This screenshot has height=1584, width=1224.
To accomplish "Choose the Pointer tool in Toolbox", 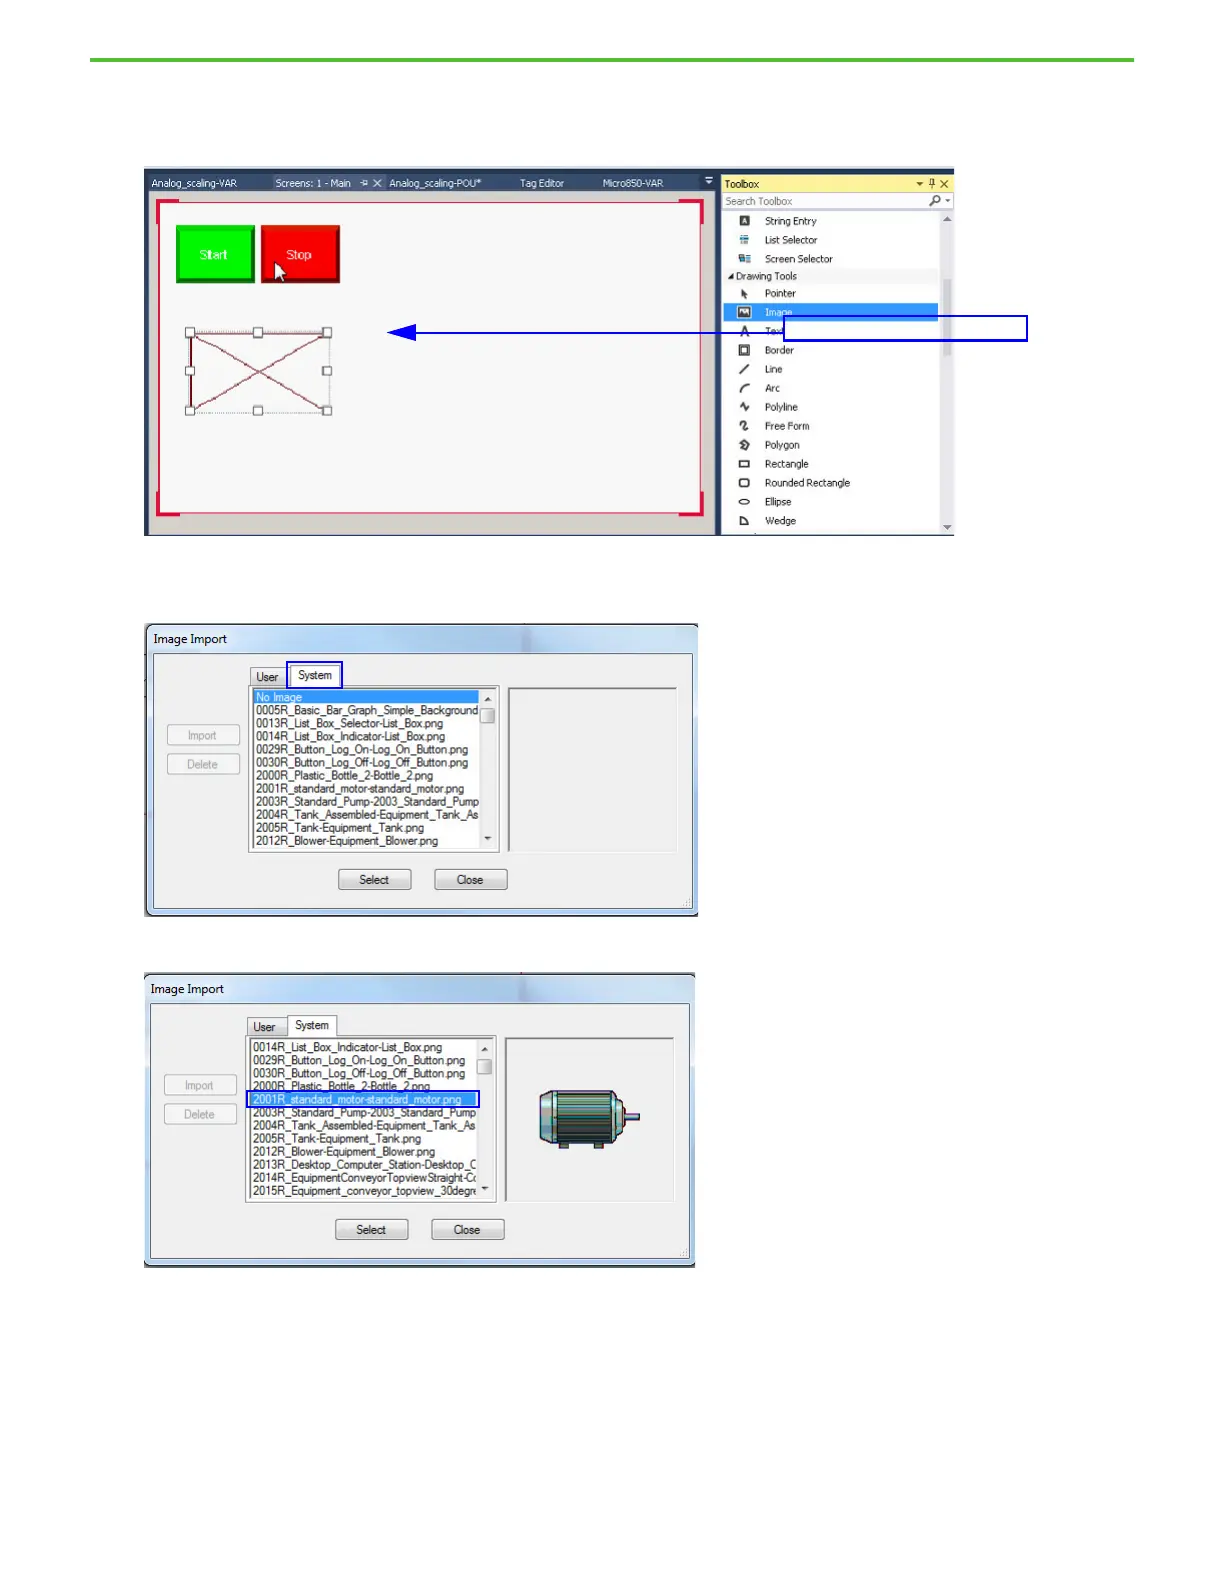I will click(x=830, y=294).
